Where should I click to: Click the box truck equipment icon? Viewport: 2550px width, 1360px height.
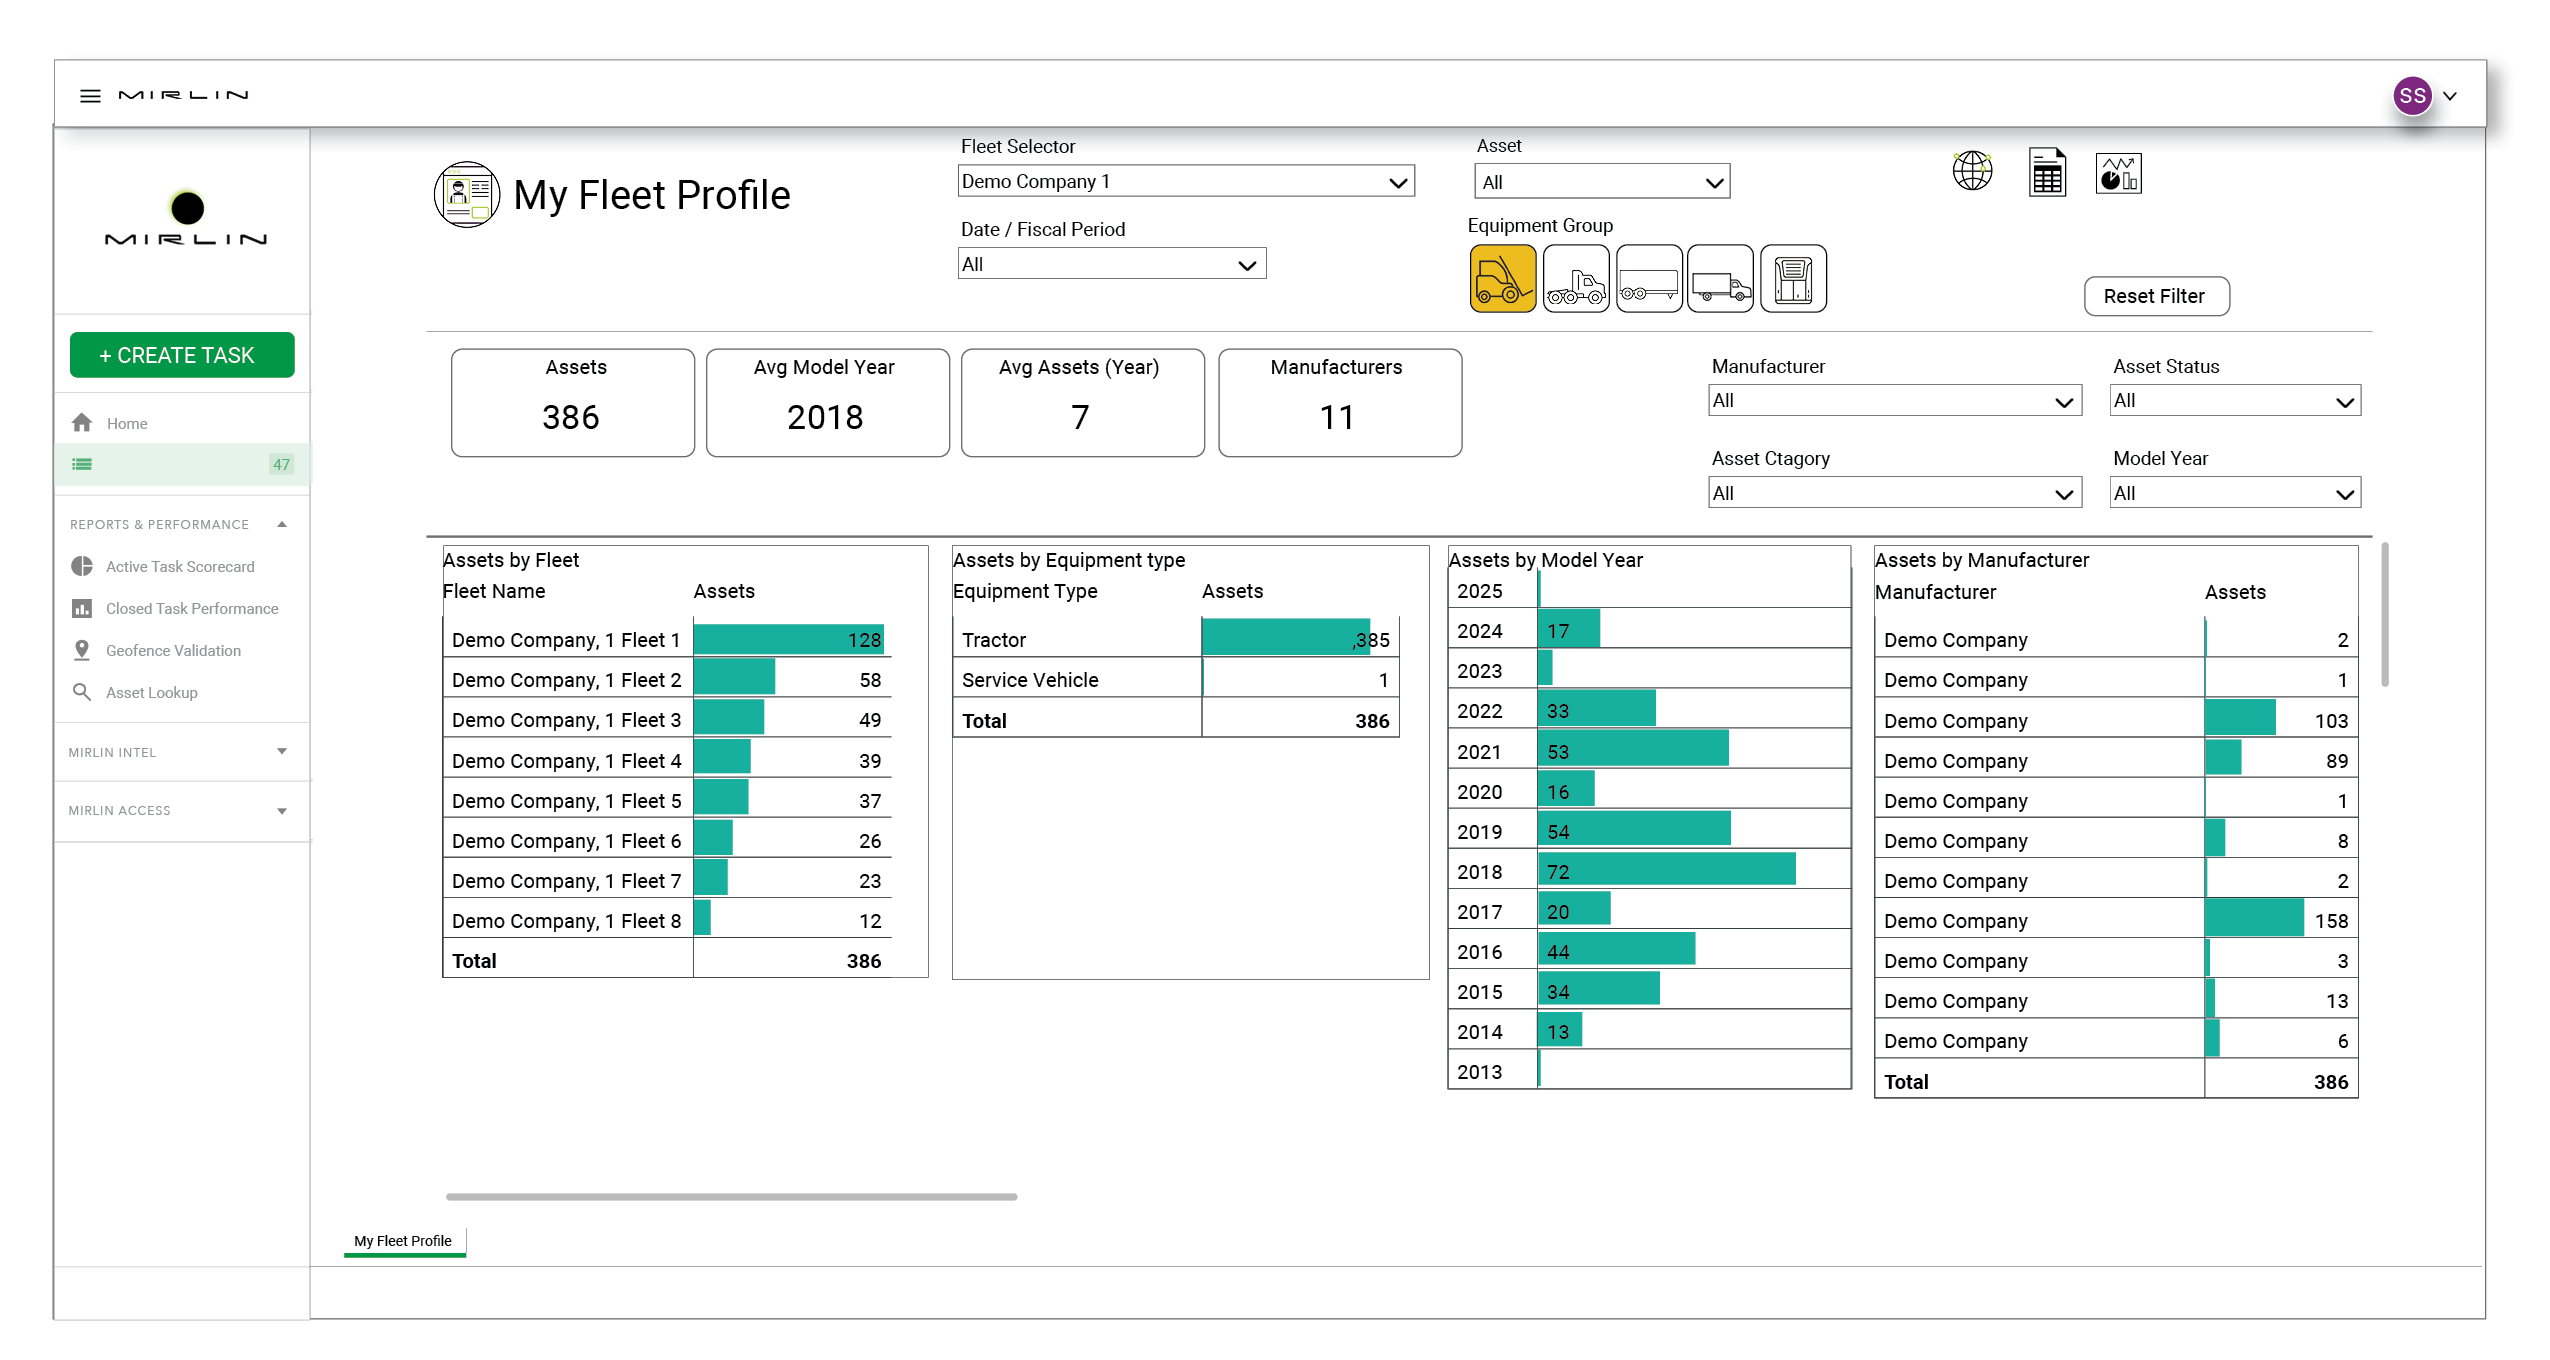tap(1720, 279)
